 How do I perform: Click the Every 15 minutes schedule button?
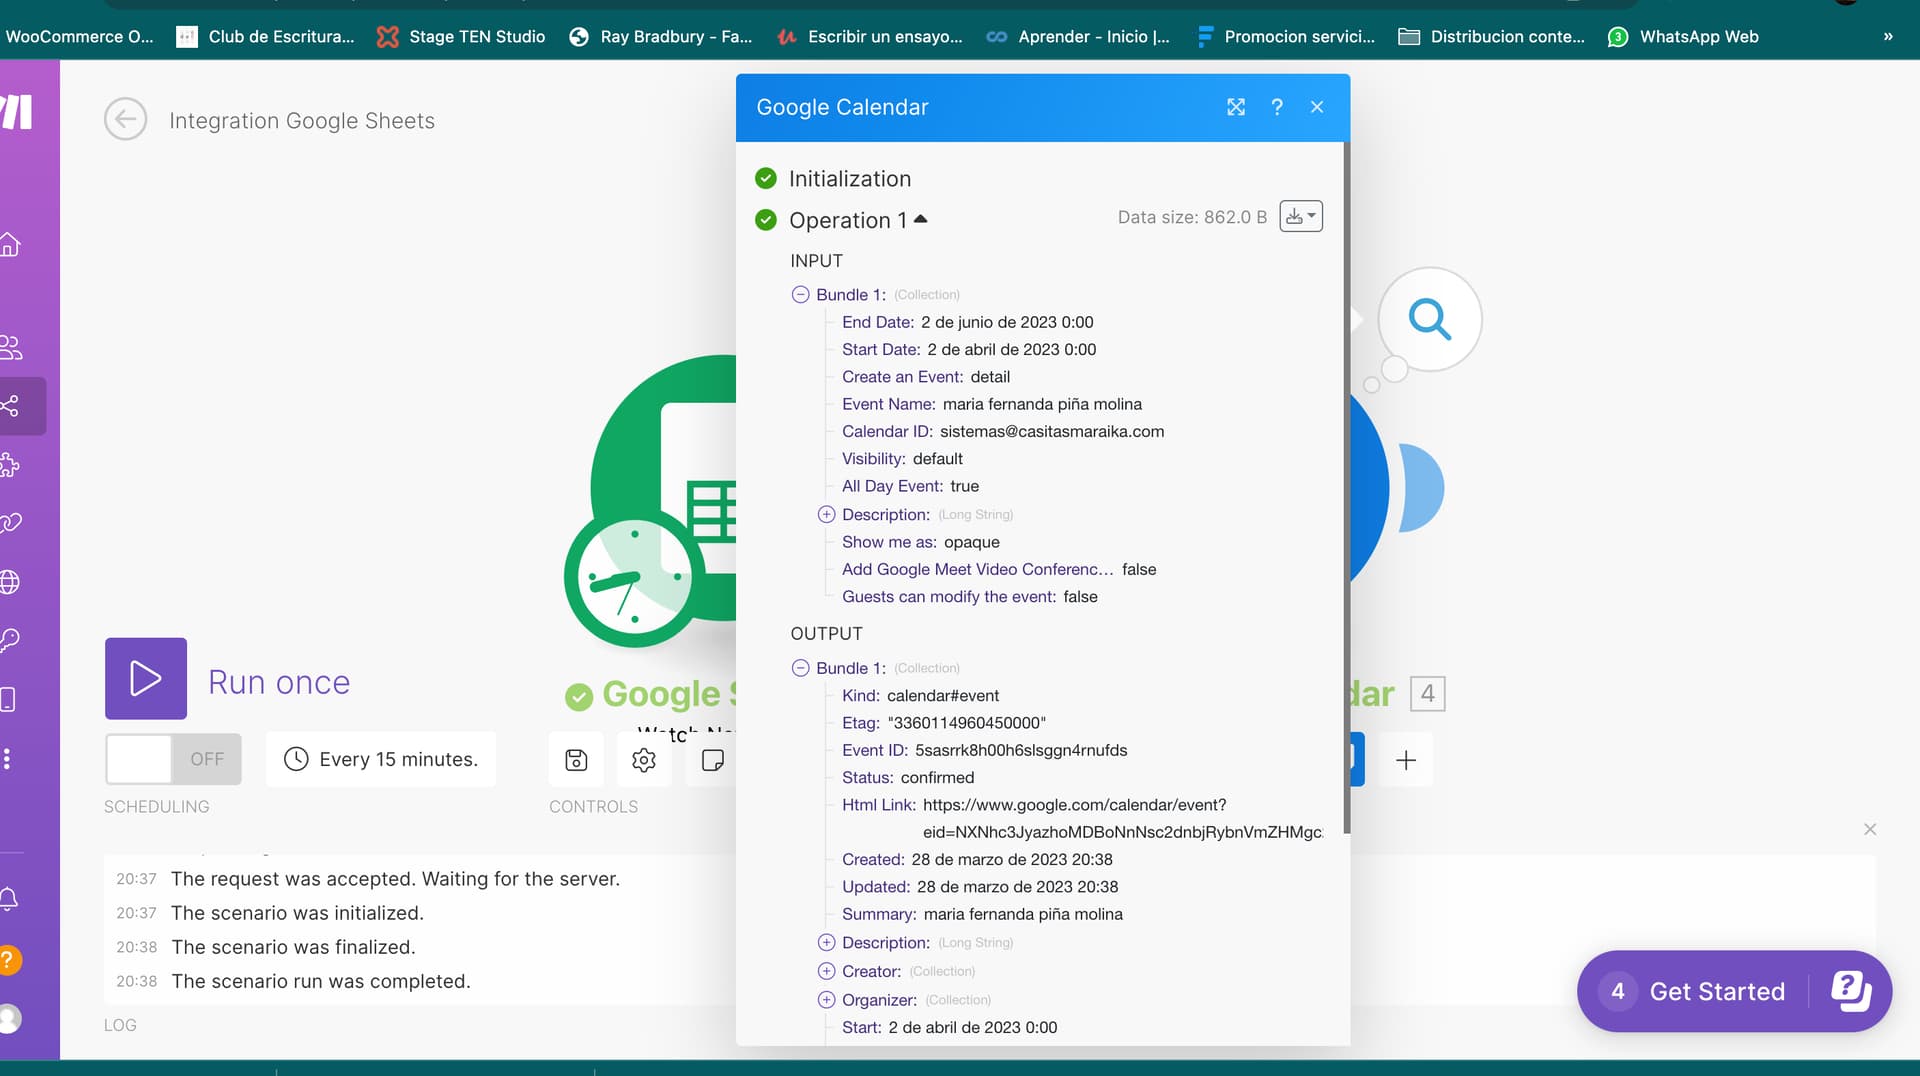[x=381, y=759]
